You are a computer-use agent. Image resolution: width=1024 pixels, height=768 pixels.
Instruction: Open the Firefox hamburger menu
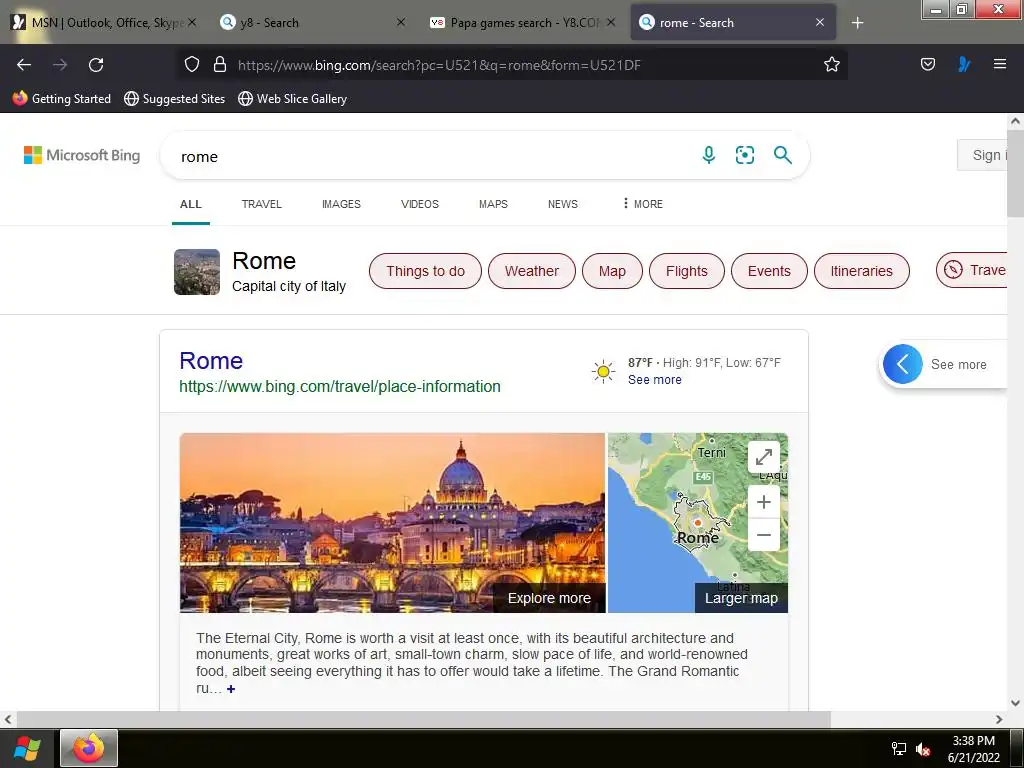click(x=999, y=64)
